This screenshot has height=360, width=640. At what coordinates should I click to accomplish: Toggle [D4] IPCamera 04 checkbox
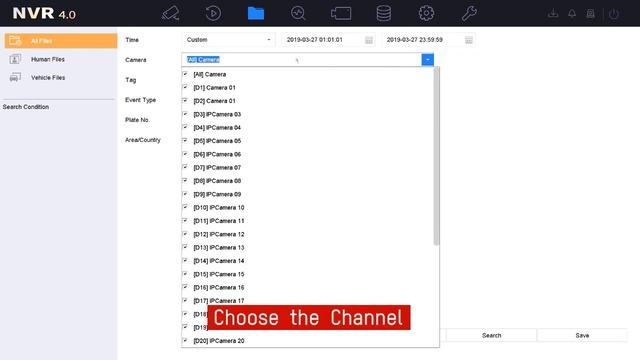[185, 127]
